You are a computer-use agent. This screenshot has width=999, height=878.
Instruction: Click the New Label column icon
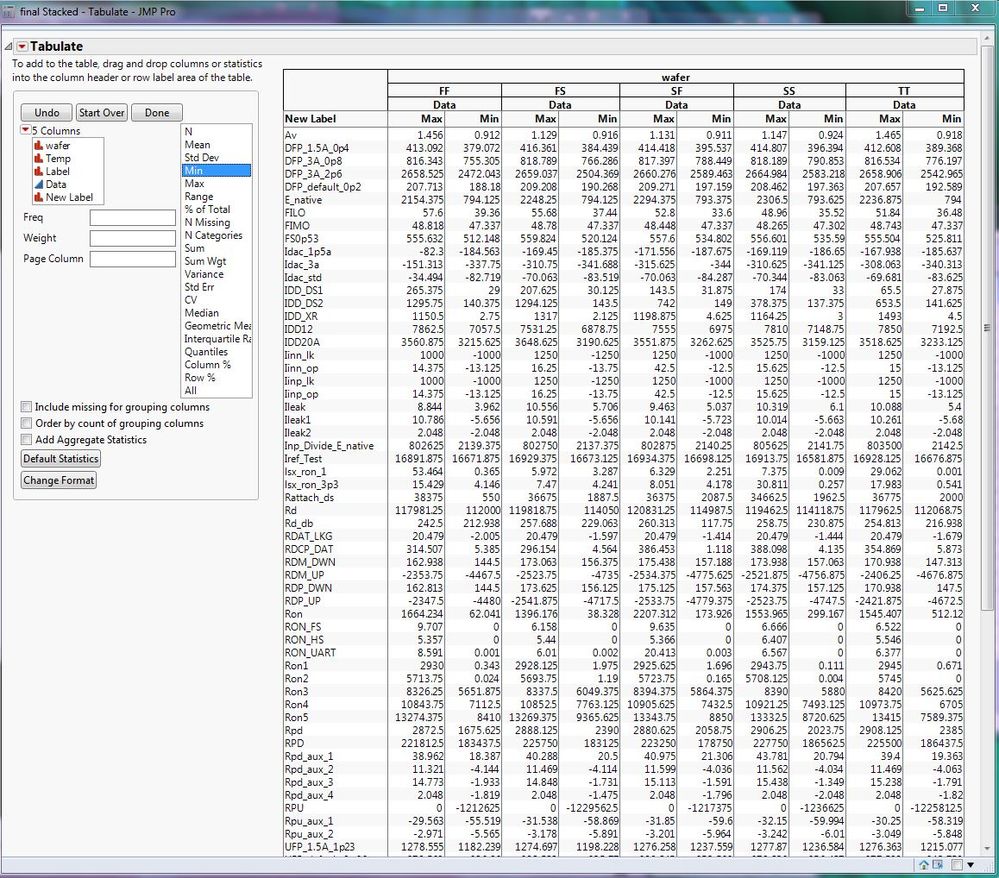pos(38,197)
